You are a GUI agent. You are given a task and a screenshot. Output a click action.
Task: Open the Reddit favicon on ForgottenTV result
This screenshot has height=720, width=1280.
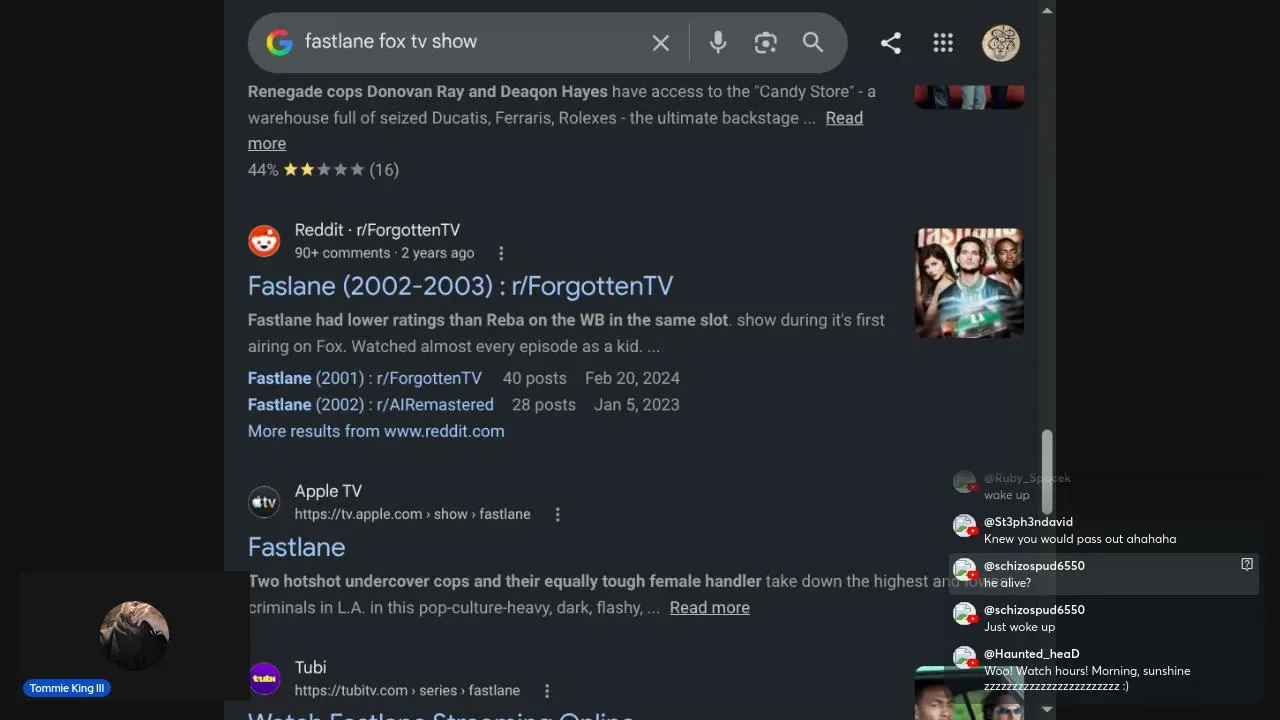tap(265, 241)
